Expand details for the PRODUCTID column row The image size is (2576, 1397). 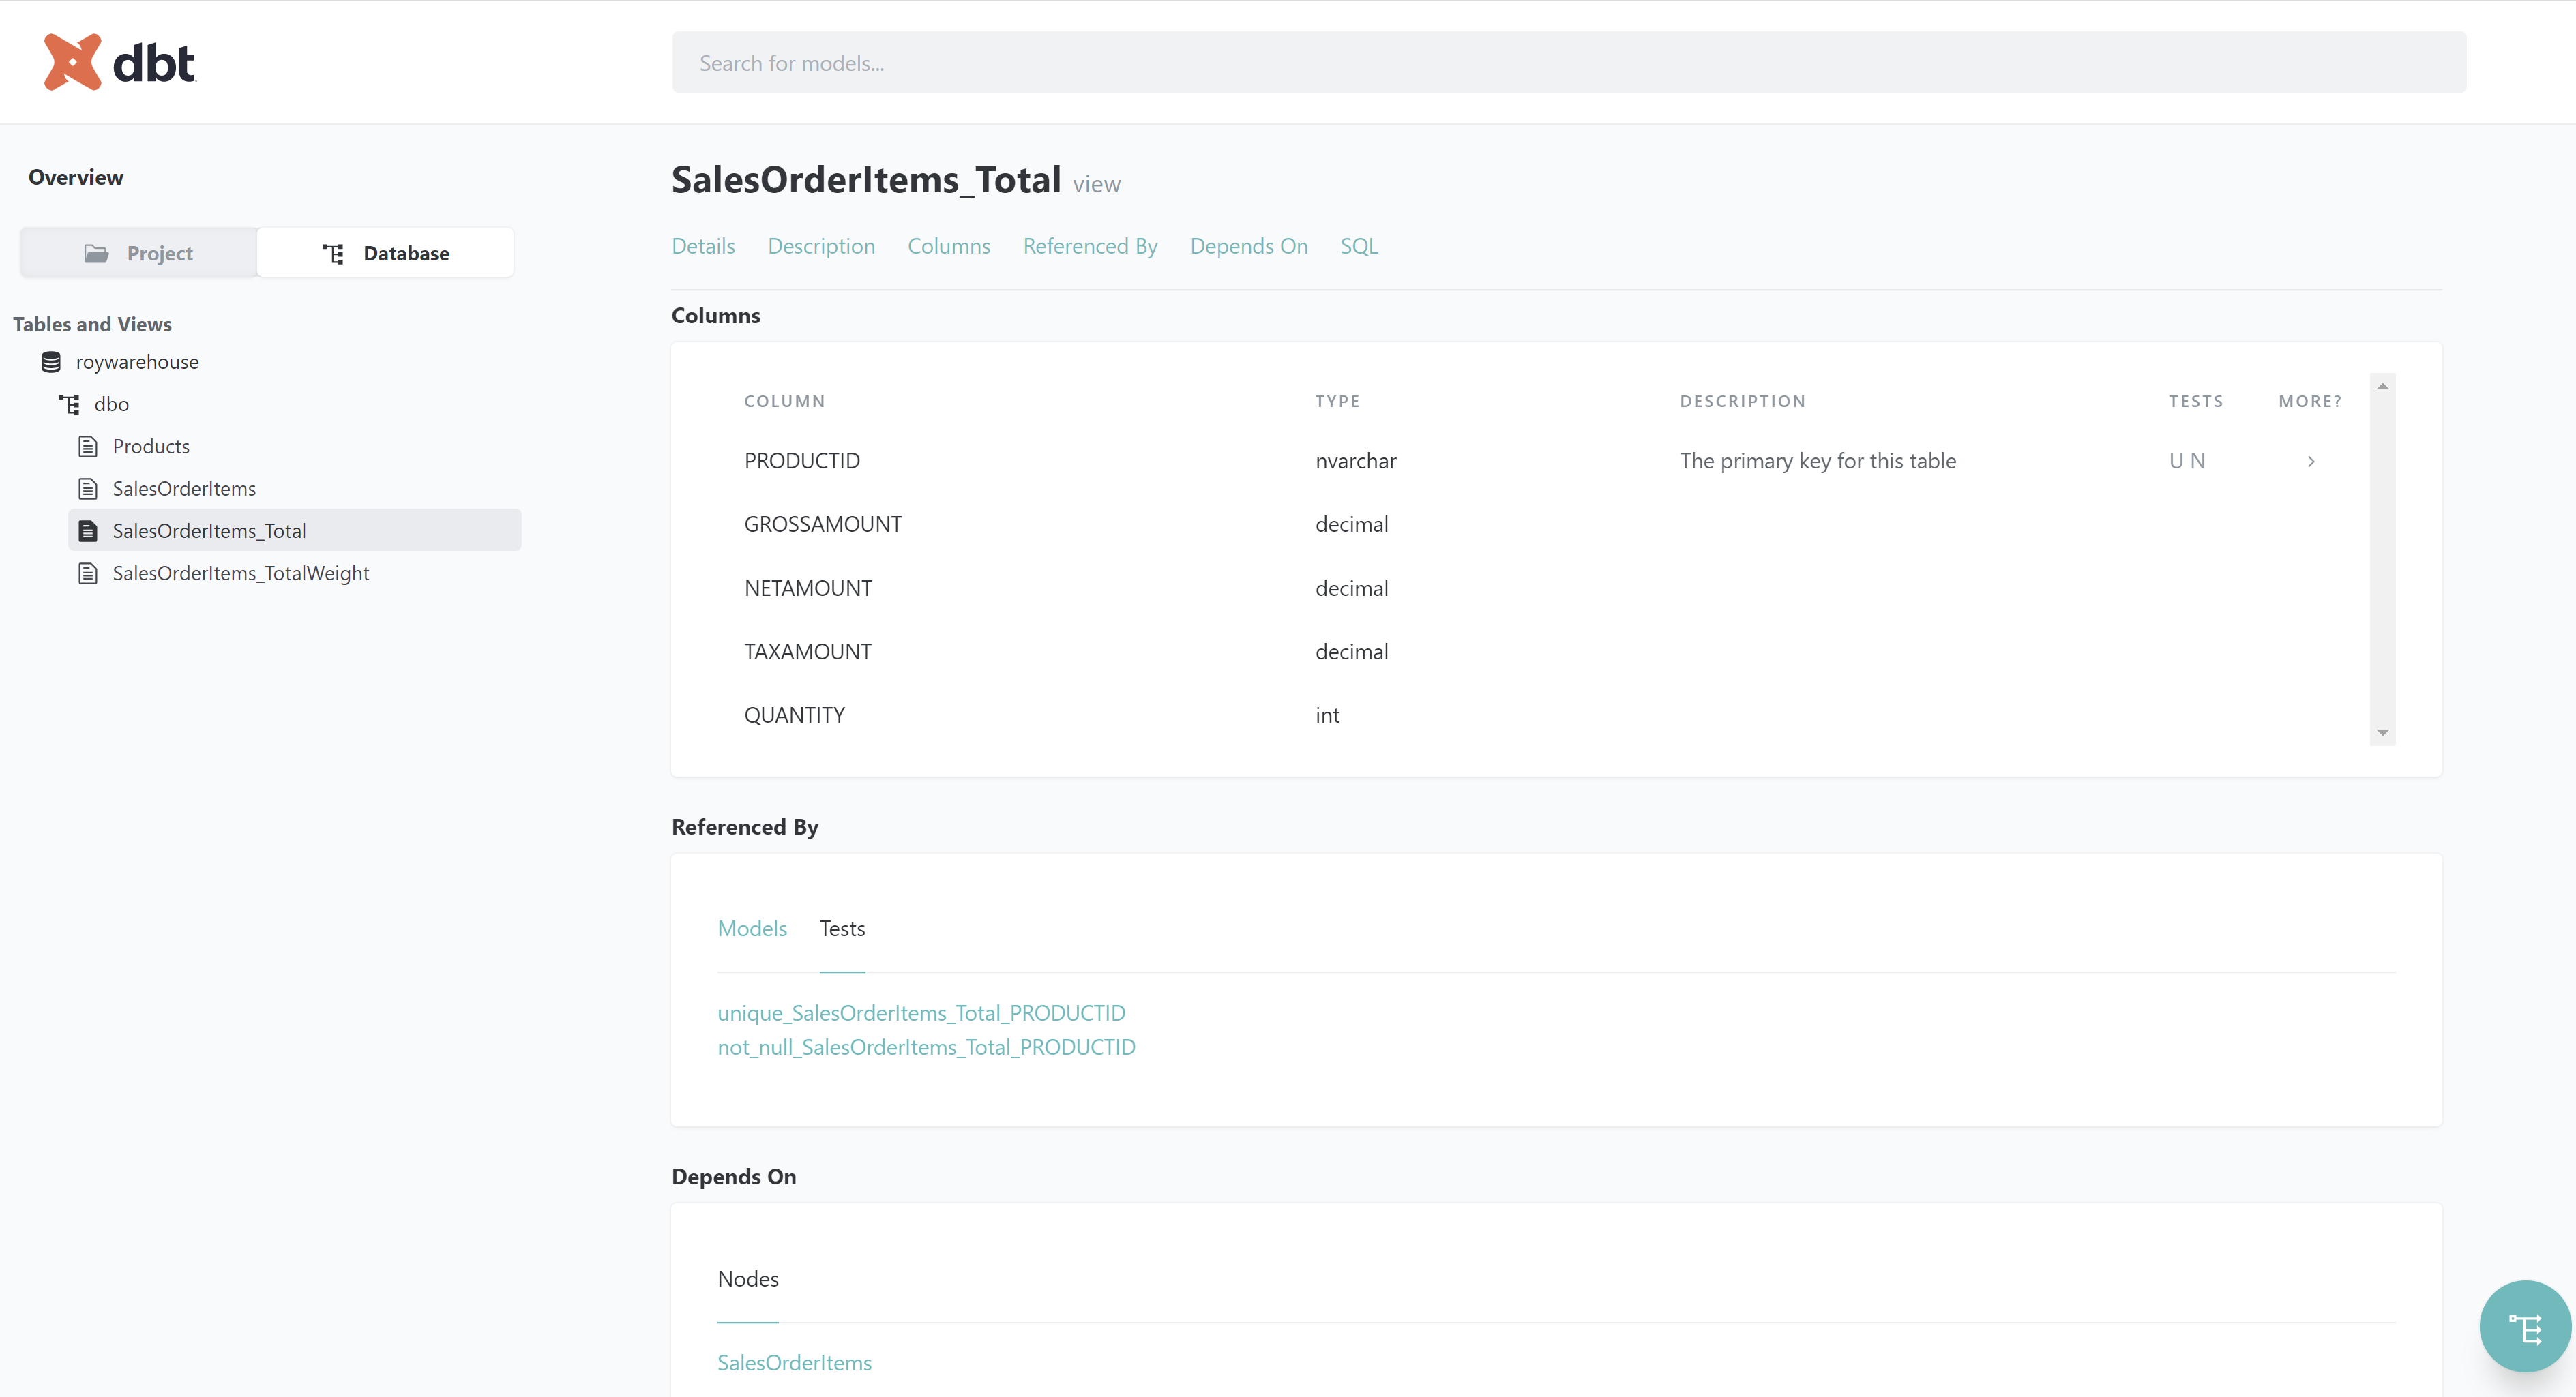(2311, 461)
